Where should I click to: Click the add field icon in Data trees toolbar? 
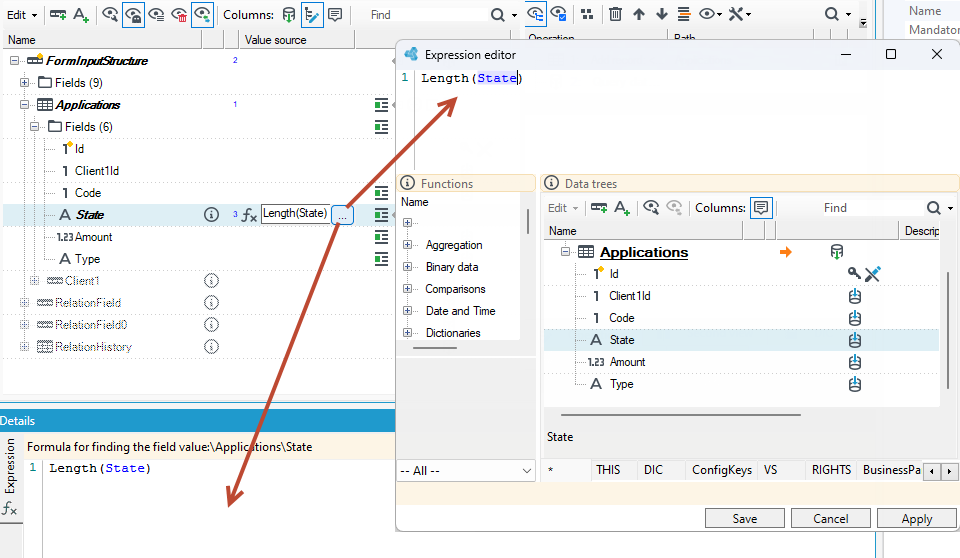599,208
